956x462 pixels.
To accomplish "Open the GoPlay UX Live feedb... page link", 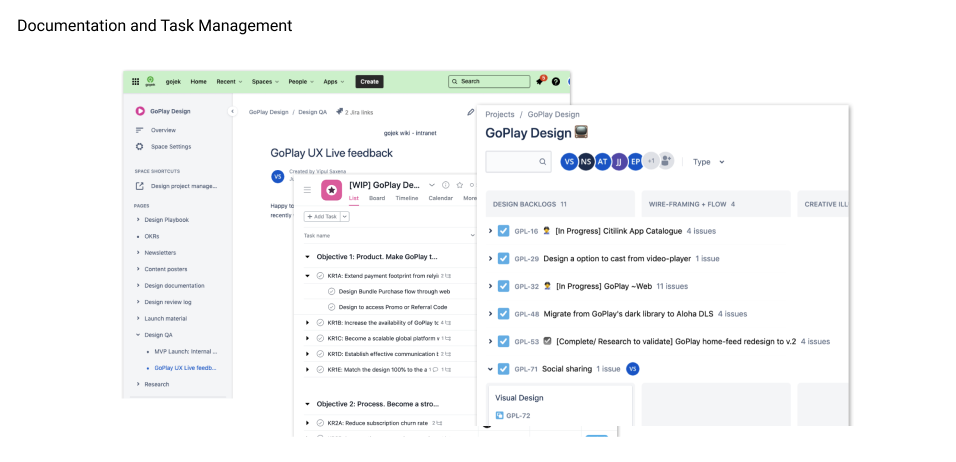I will point(185,368).
